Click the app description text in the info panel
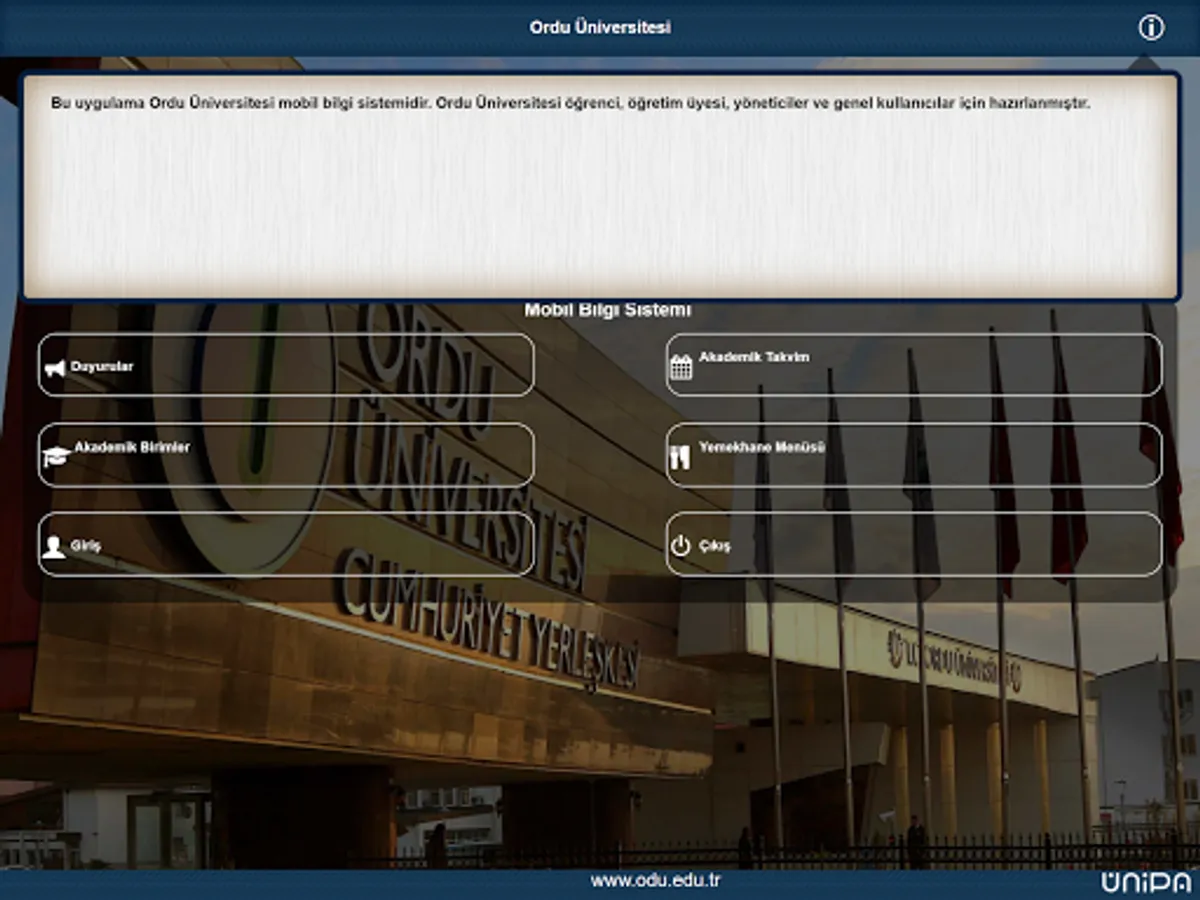This screenshot has width=1200, height=900. 570,103
